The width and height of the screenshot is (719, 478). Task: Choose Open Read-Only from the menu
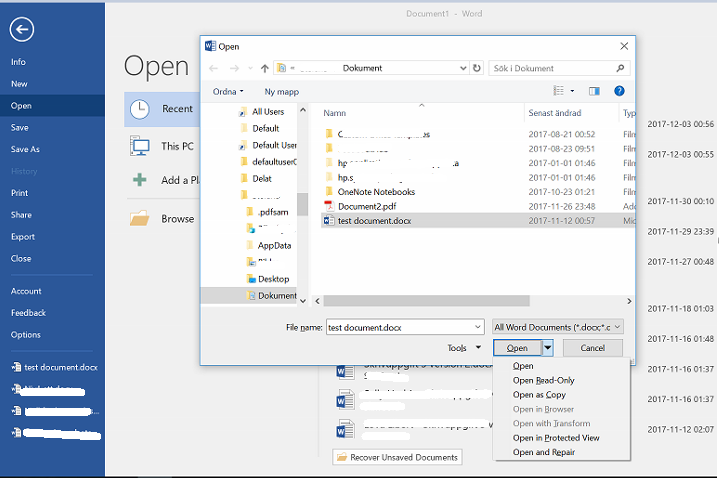click(543, 380)
